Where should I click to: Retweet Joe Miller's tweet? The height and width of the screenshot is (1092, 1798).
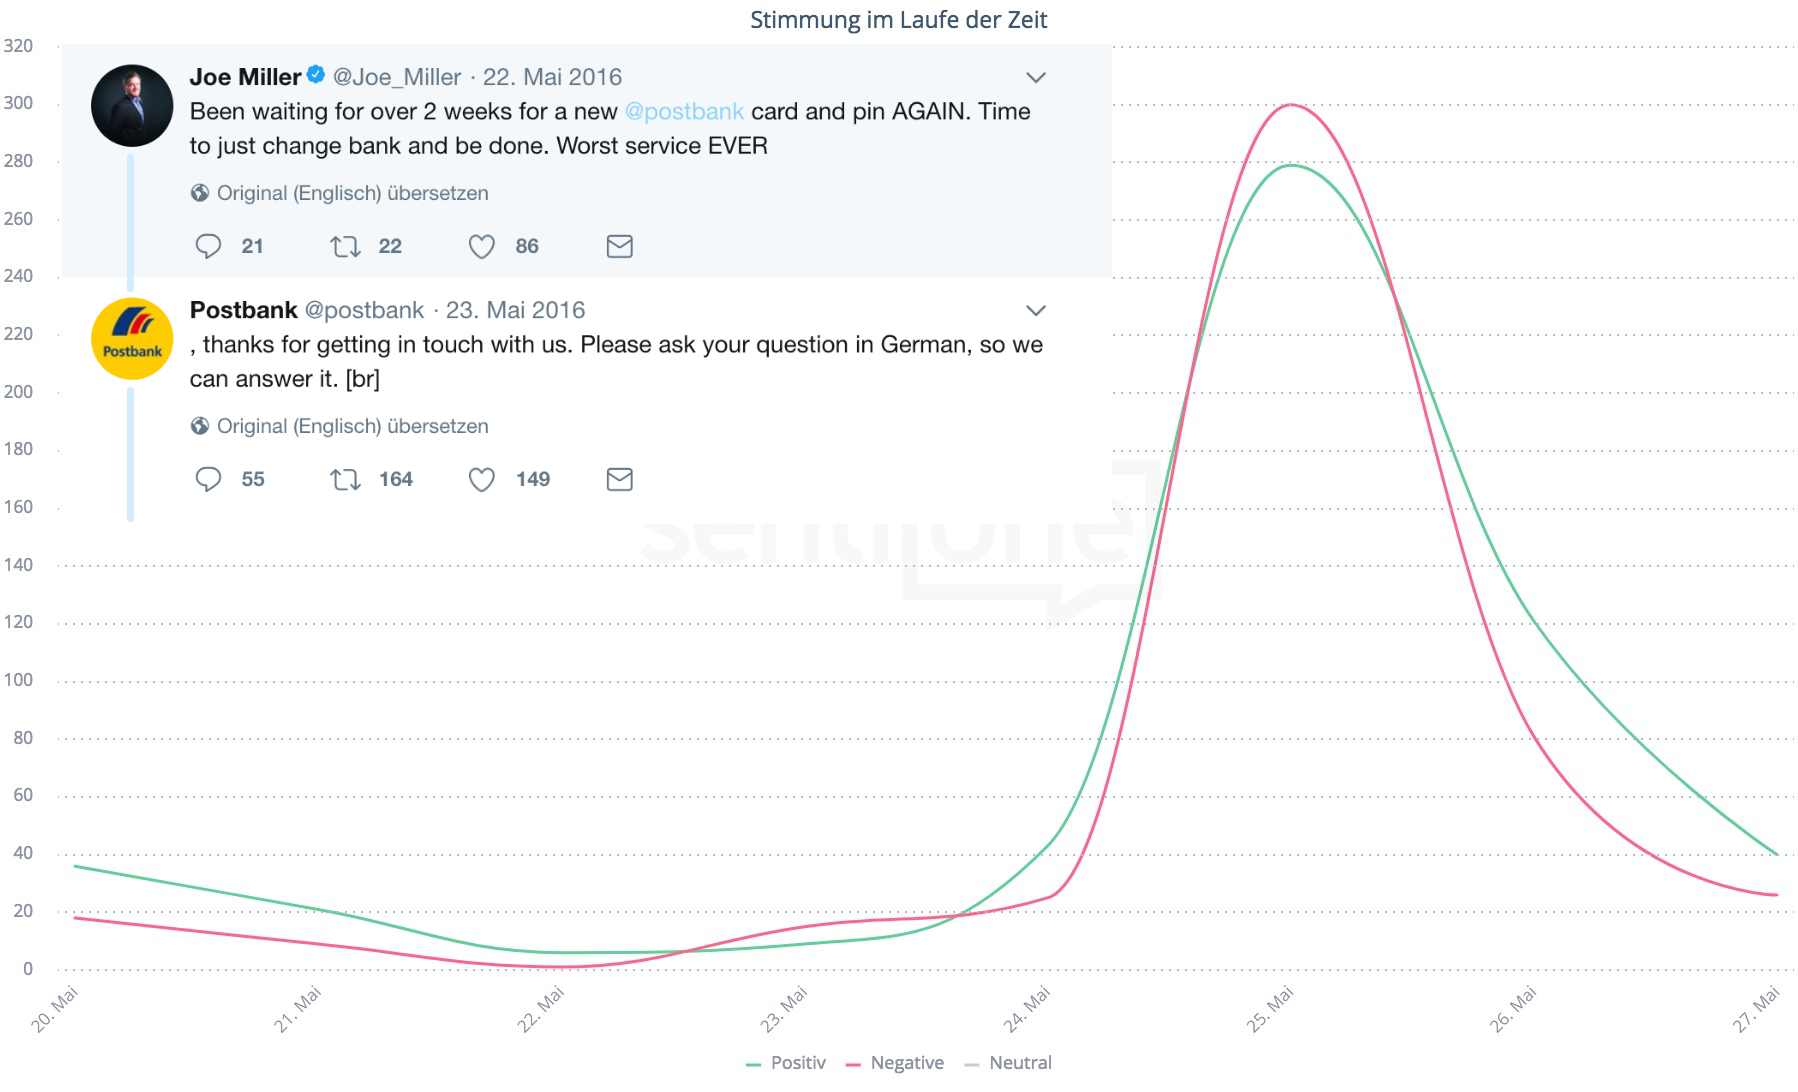pyautogui.click(x=345, y=246)
